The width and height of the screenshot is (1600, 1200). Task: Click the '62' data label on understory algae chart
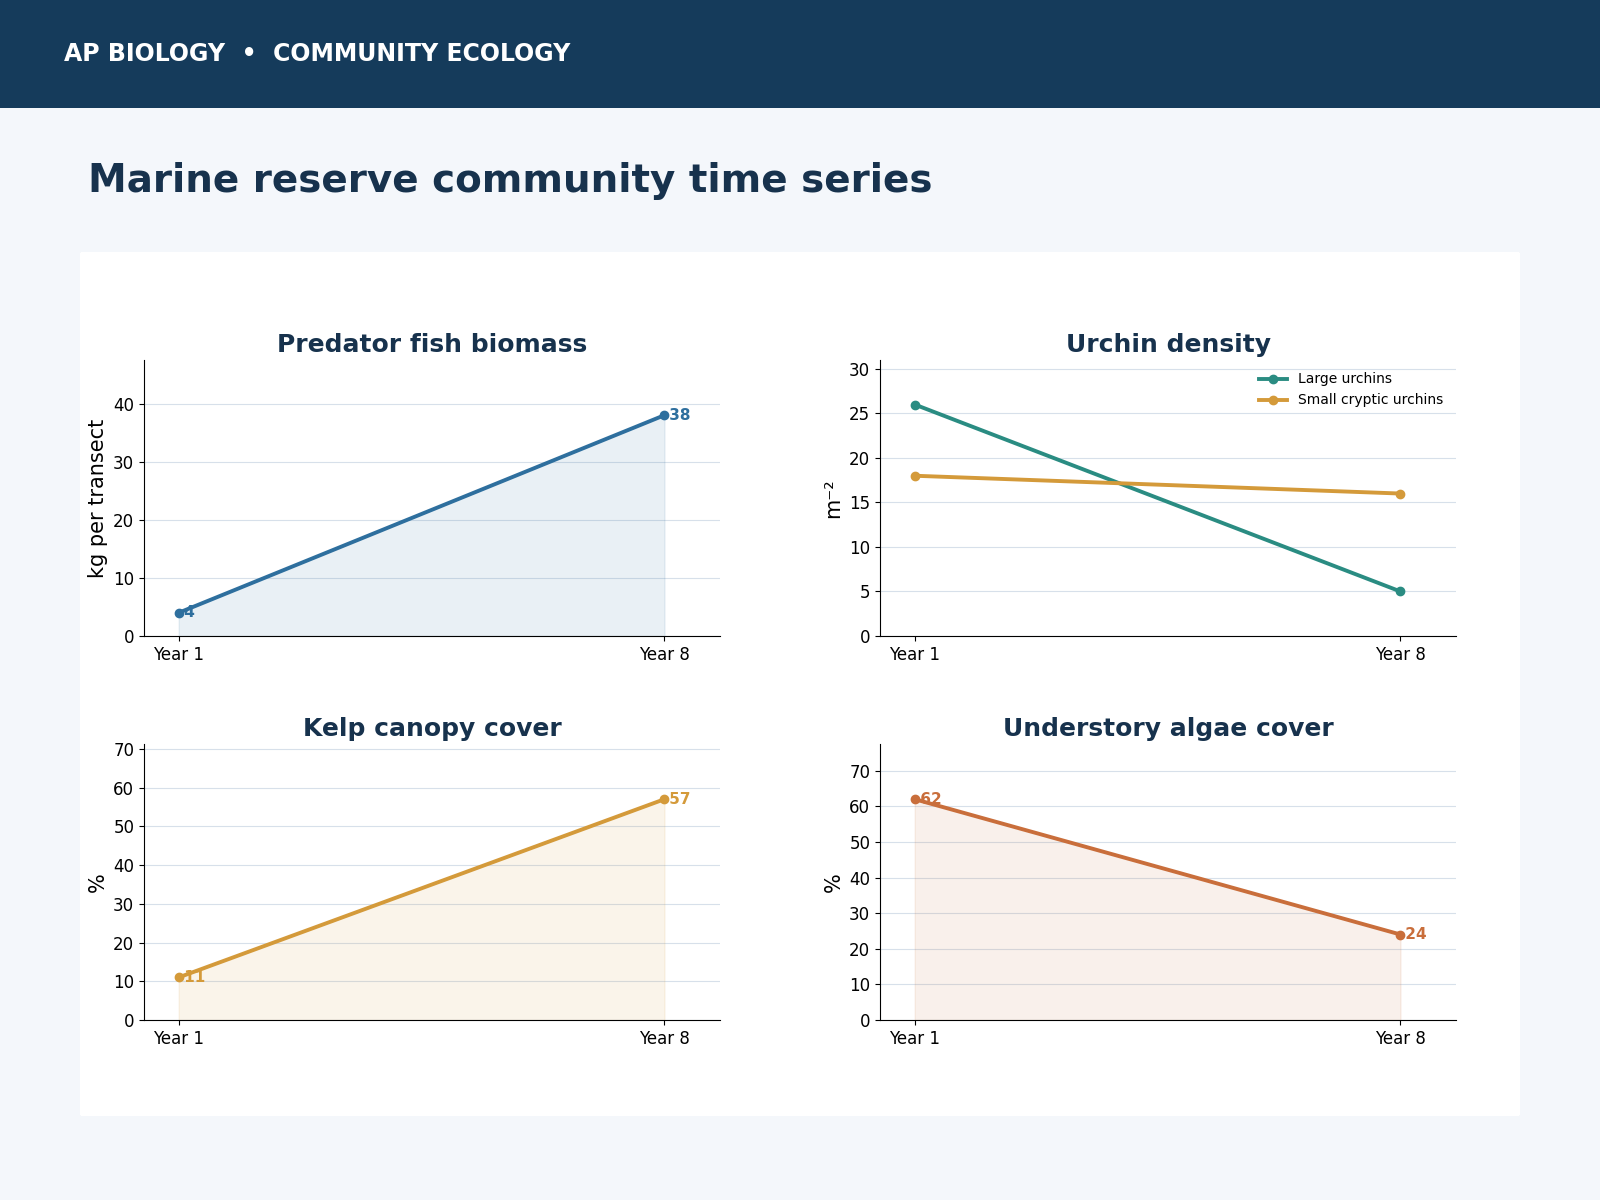pyautogui.click(x=931, y=799)
